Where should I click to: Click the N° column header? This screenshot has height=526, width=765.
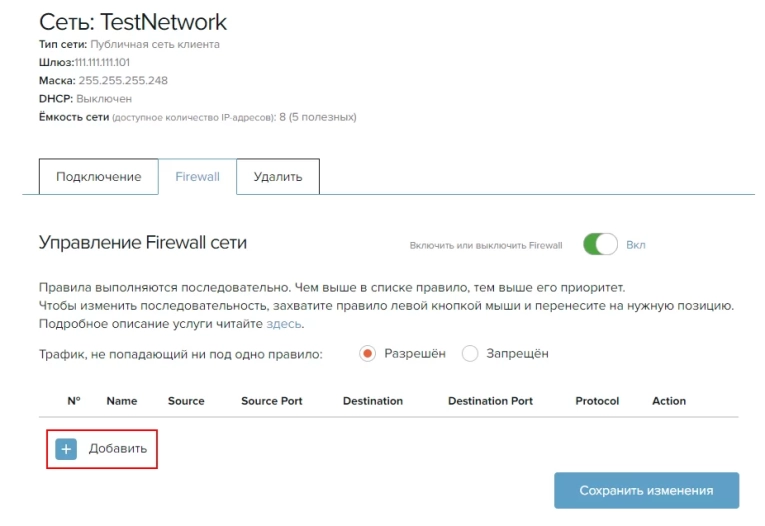(74, 401)
